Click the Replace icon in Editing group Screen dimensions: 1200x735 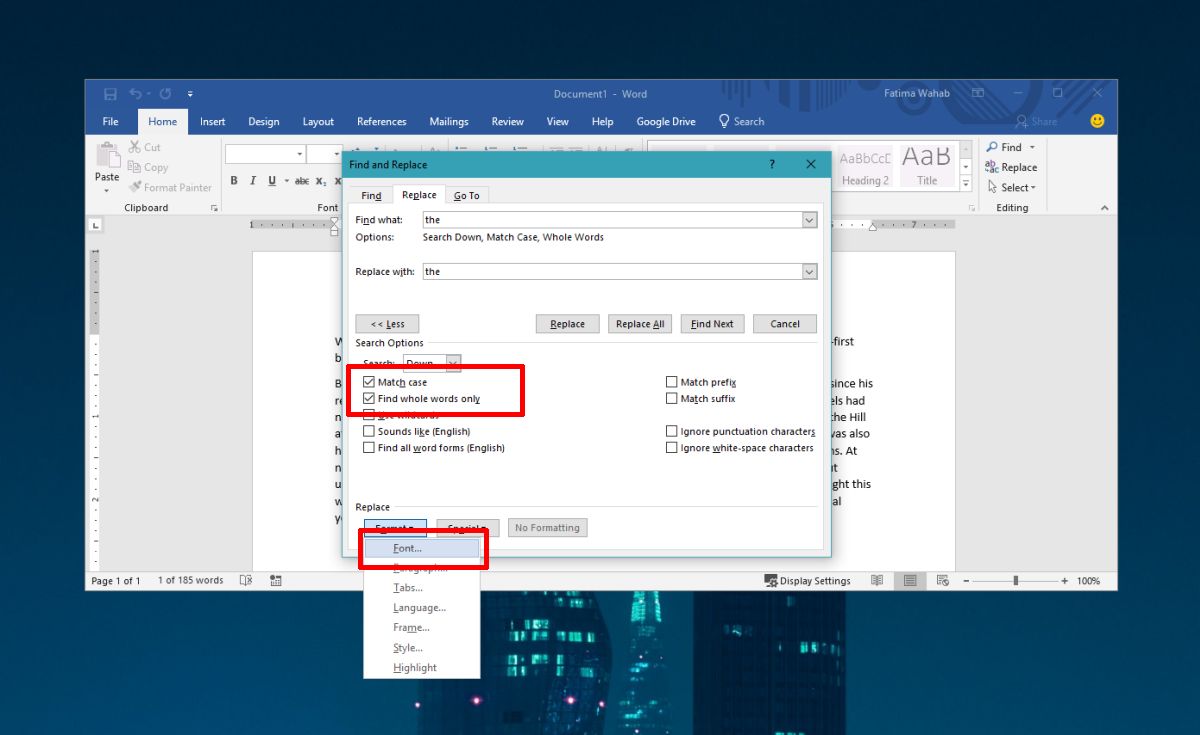[992, 167]
